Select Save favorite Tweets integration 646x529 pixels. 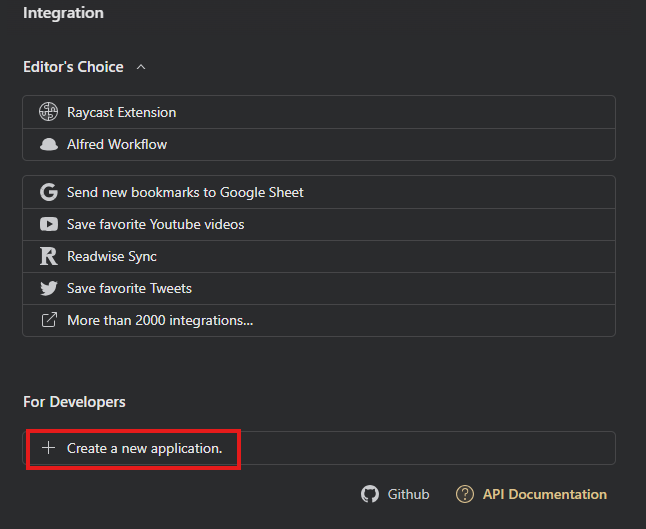129,288
